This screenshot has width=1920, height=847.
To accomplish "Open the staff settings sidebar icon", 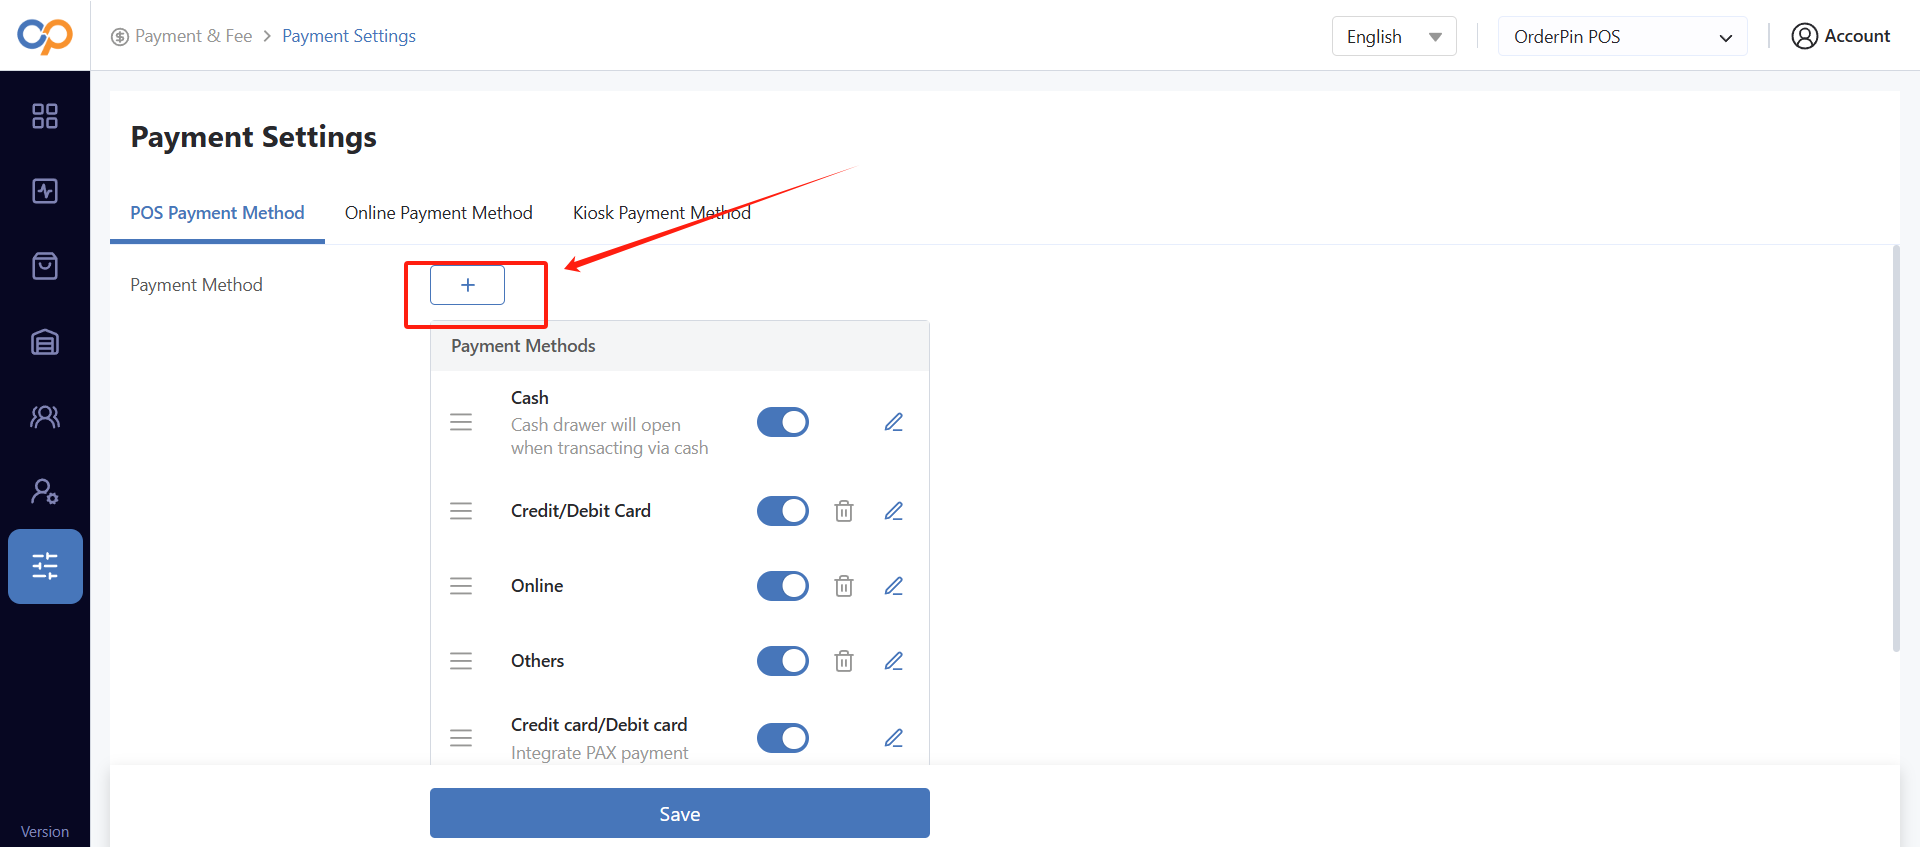I will [45, 491].
